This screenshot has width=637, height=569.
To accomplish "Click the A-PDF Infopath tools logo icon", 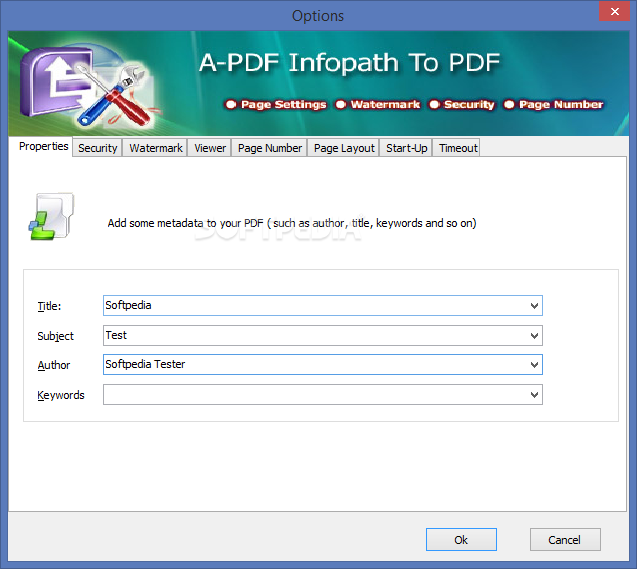I will [87, 87].
